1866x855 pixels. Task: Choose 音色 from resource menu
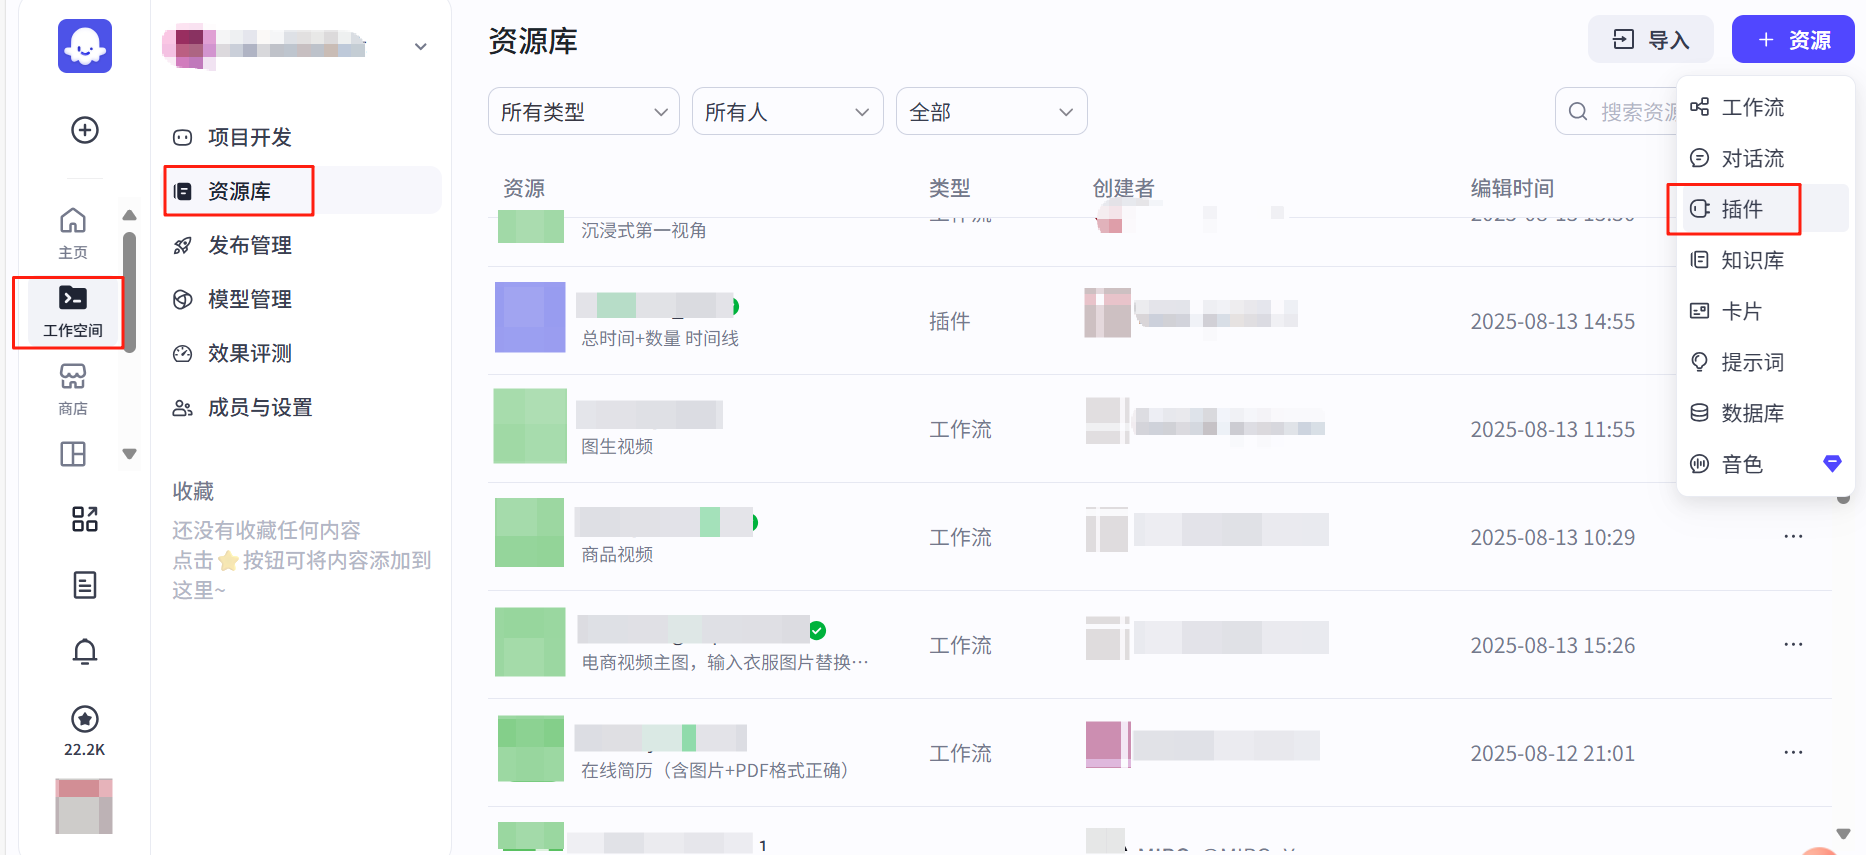(1764, 464)
